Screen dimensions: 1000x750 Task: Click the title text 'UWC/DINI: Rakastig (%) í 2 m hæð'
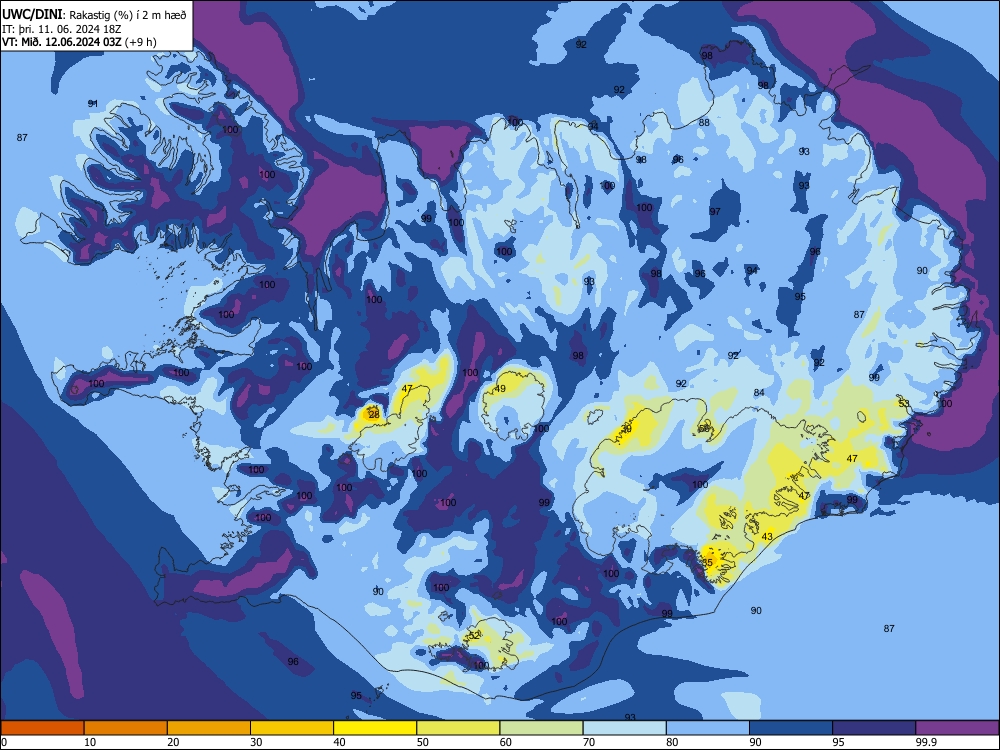pyautogui.click(x=94, y=15)
